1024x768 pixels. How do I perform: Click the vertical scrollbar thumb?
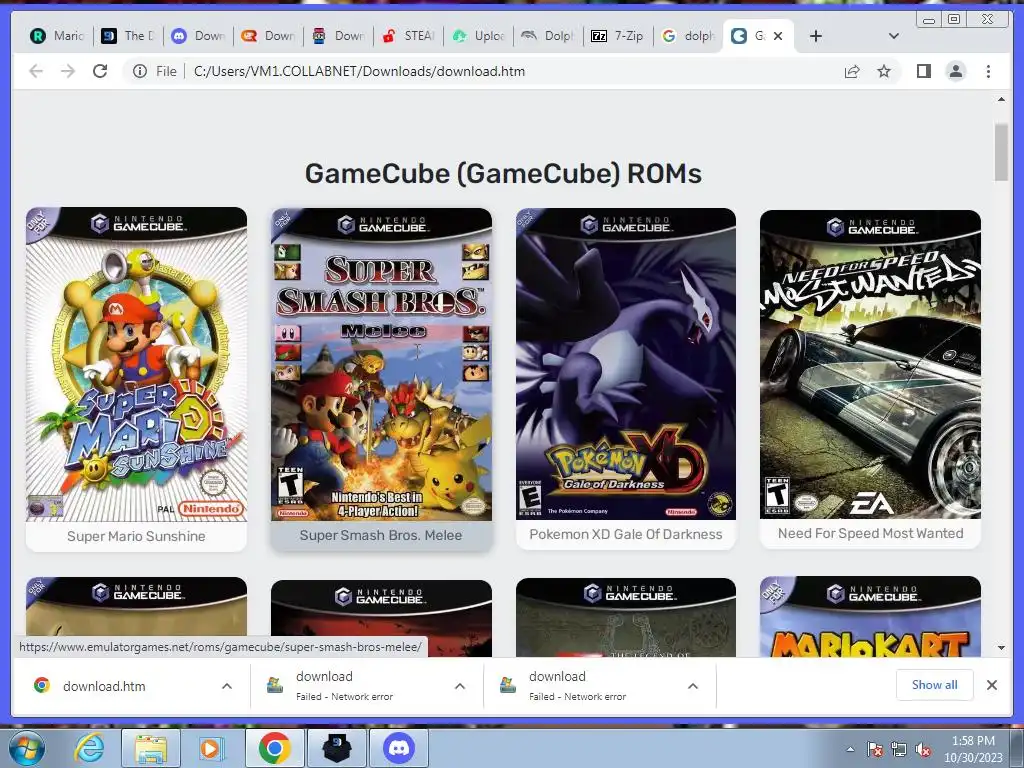coord(1001,152)
